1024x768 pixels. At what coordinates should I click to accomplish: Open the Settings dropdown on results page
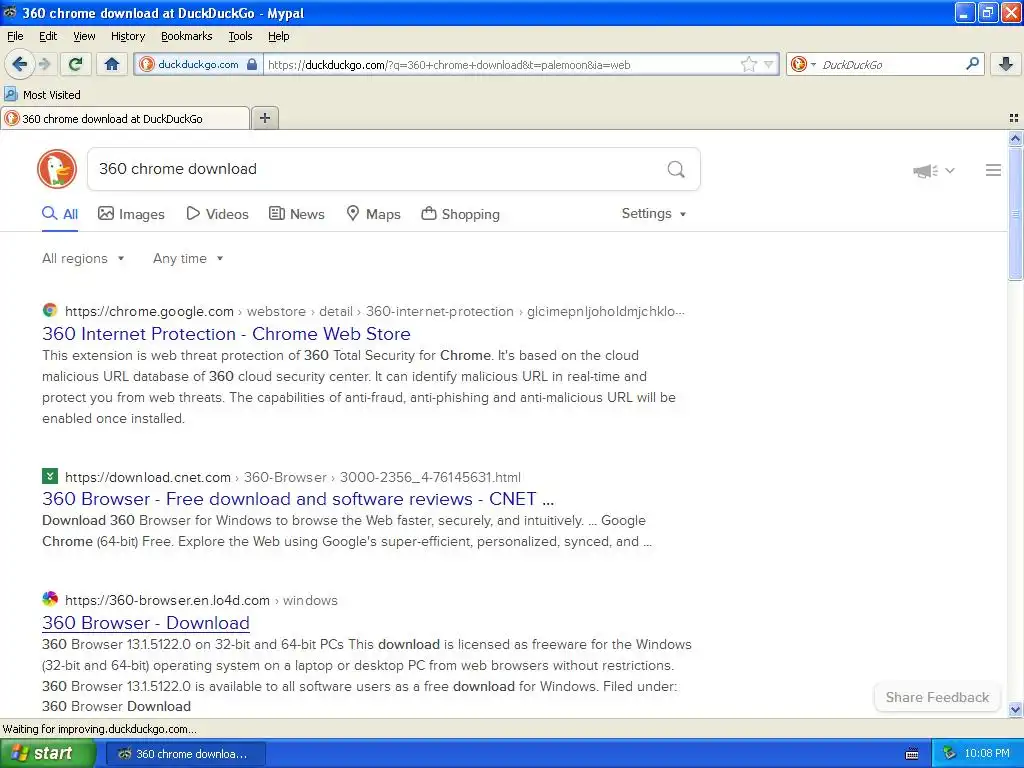(x=654, y=214)
